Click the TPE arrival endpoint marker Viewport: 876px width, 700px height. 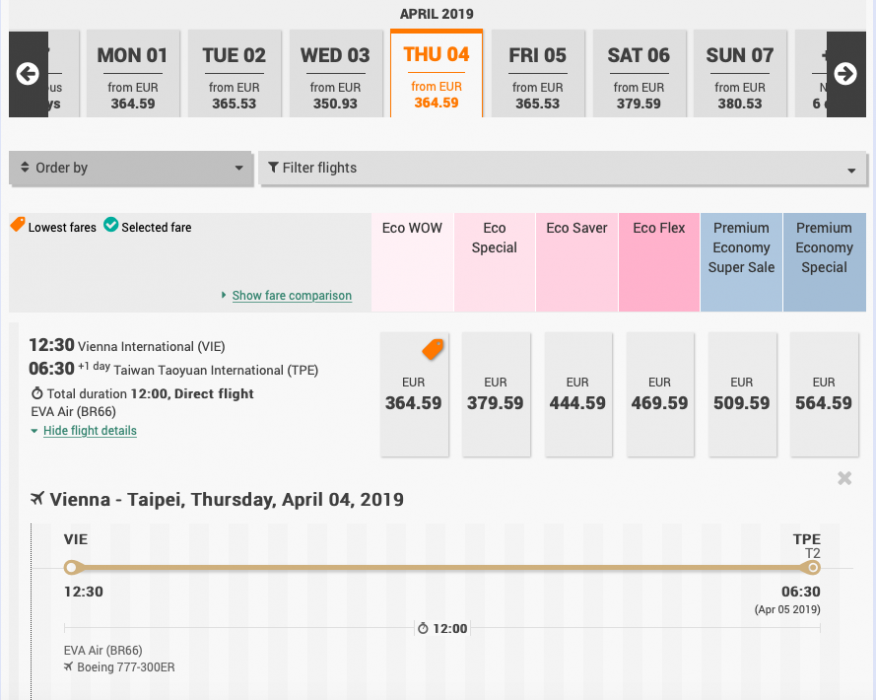[x=813, y=568]
